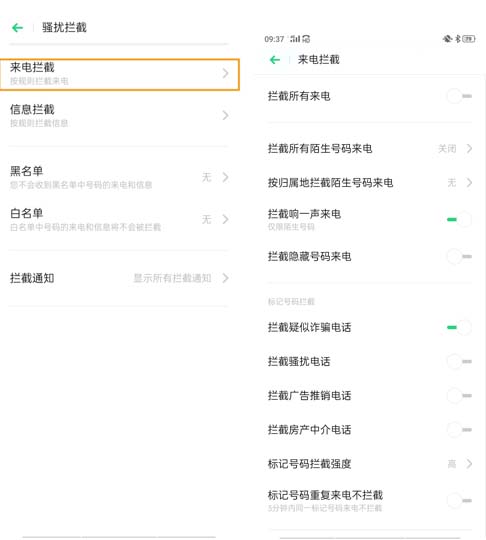Open 拦截通知 settings entry
Image resolution: width=486 pixels, height=540 pixels.
point(120,278)
